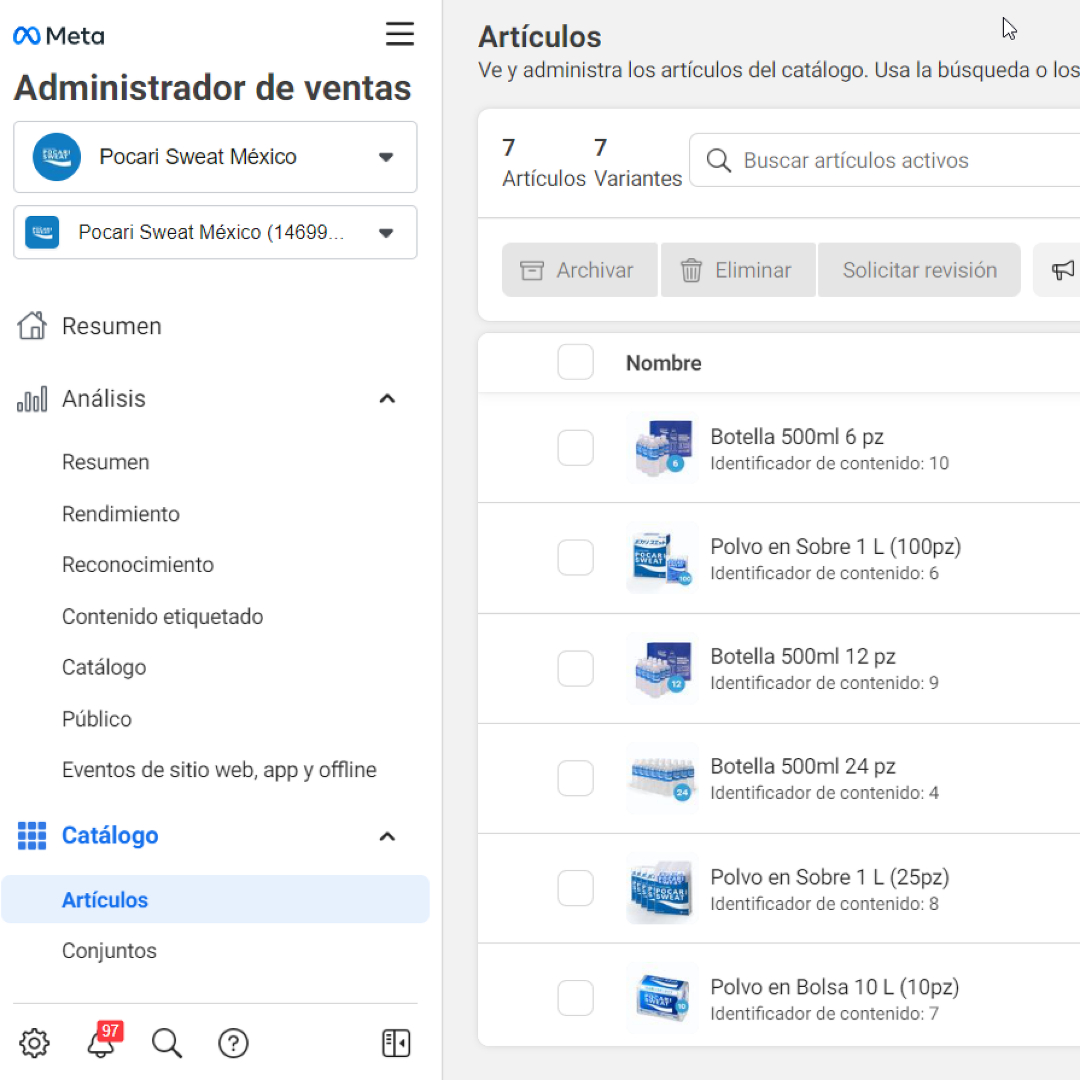Open Polvo en Bolsa 10 L thumbnail
The width and height of the screenshot is (1080, 1080).
[662, 999]
